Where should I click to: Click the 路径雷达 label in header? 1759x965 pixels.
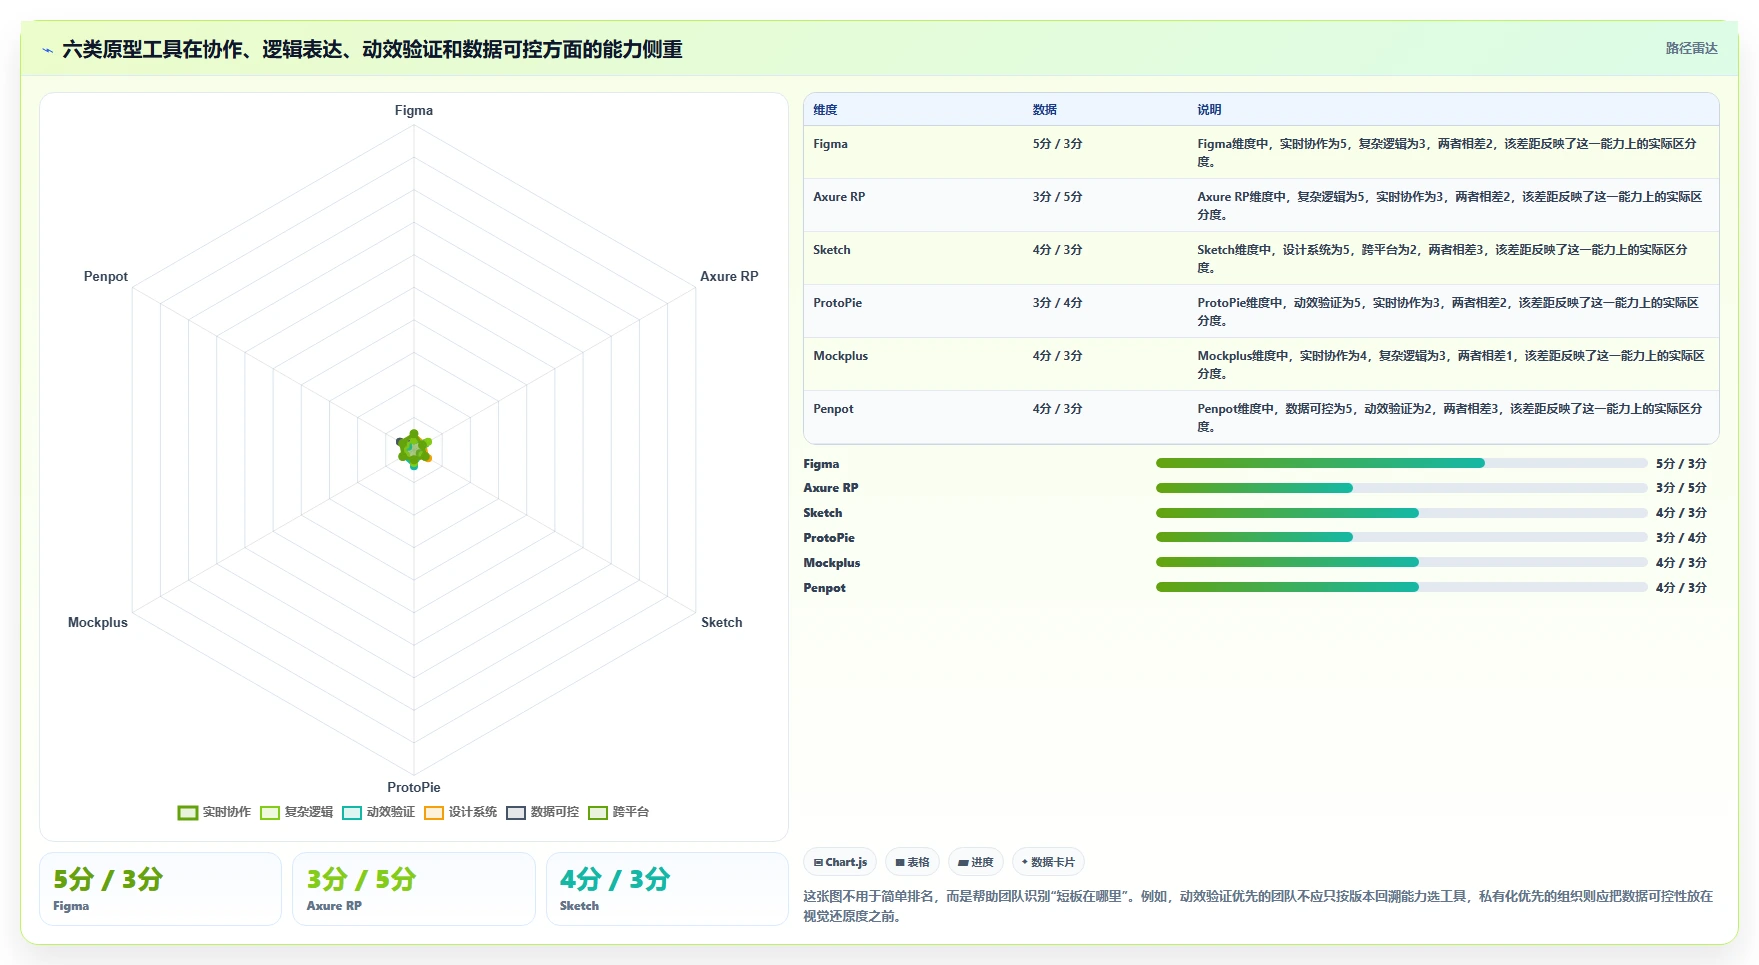(x=1691, y=48)
